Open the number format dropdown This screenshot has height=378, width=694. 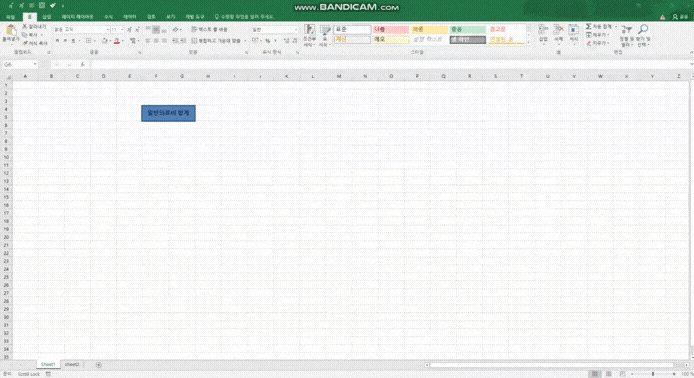[x=296, y=30]
